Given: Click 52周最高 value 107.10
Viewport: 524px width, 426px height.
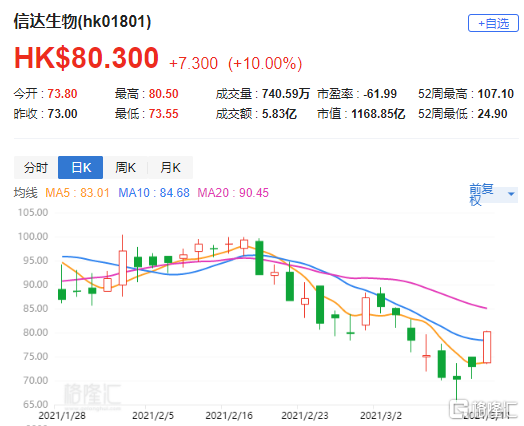Looking at the screenshot, I should (496, 94).
